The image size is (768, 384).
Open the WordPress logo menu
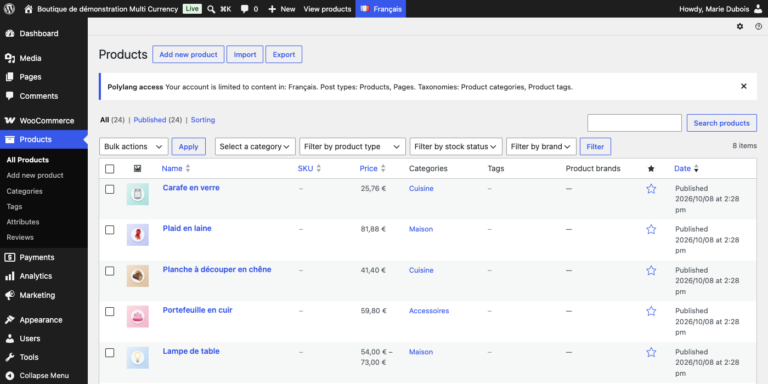click(x=9, y=9)
